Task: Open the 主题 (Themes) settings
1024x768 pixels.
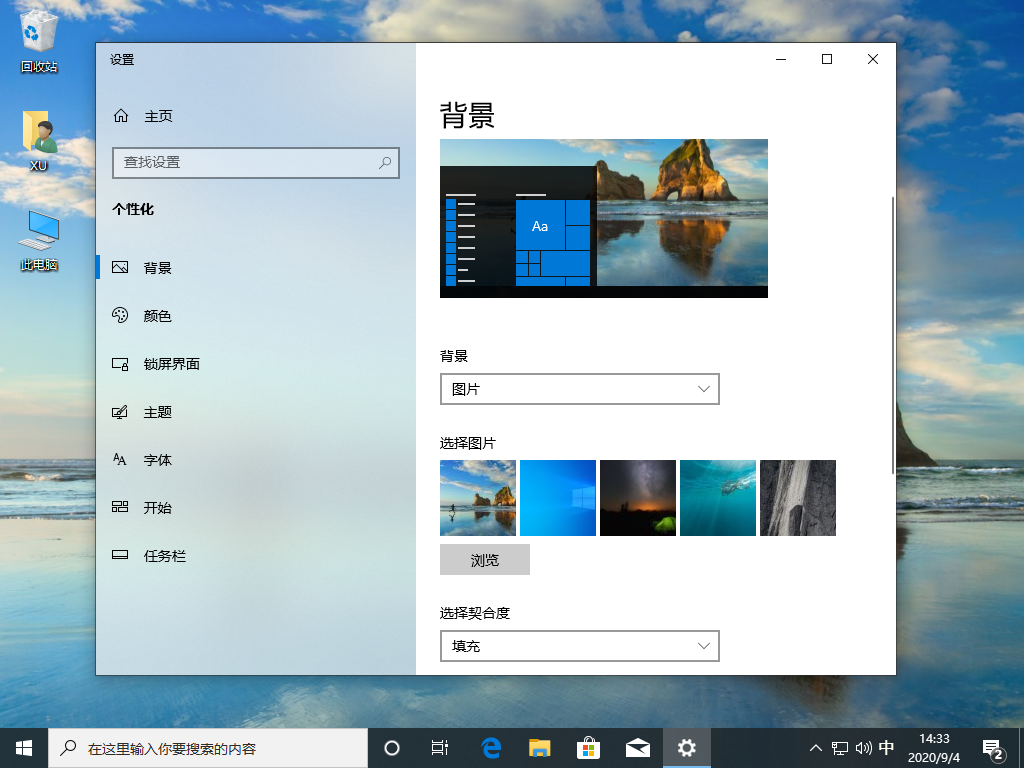Action: point(158,411)
